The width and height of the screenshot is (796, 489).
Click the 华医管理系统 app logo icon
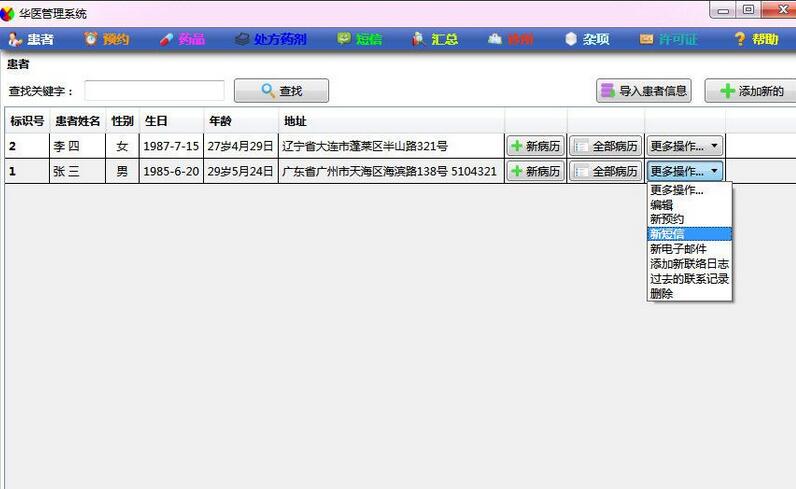pyautogui.click(x=7, y=13)
